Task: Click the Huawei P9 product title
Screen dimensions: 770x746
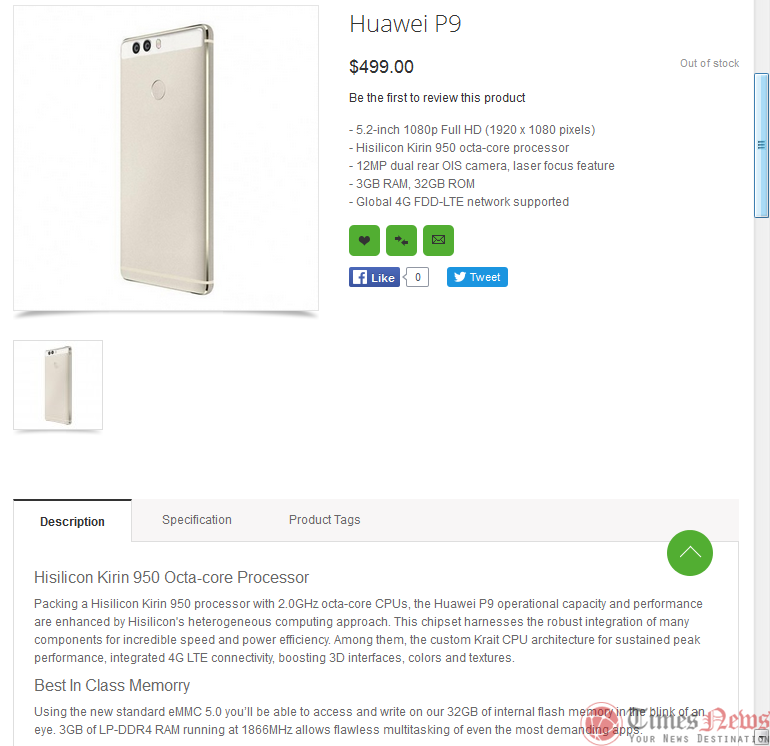Action: click(x=405, y=25)
